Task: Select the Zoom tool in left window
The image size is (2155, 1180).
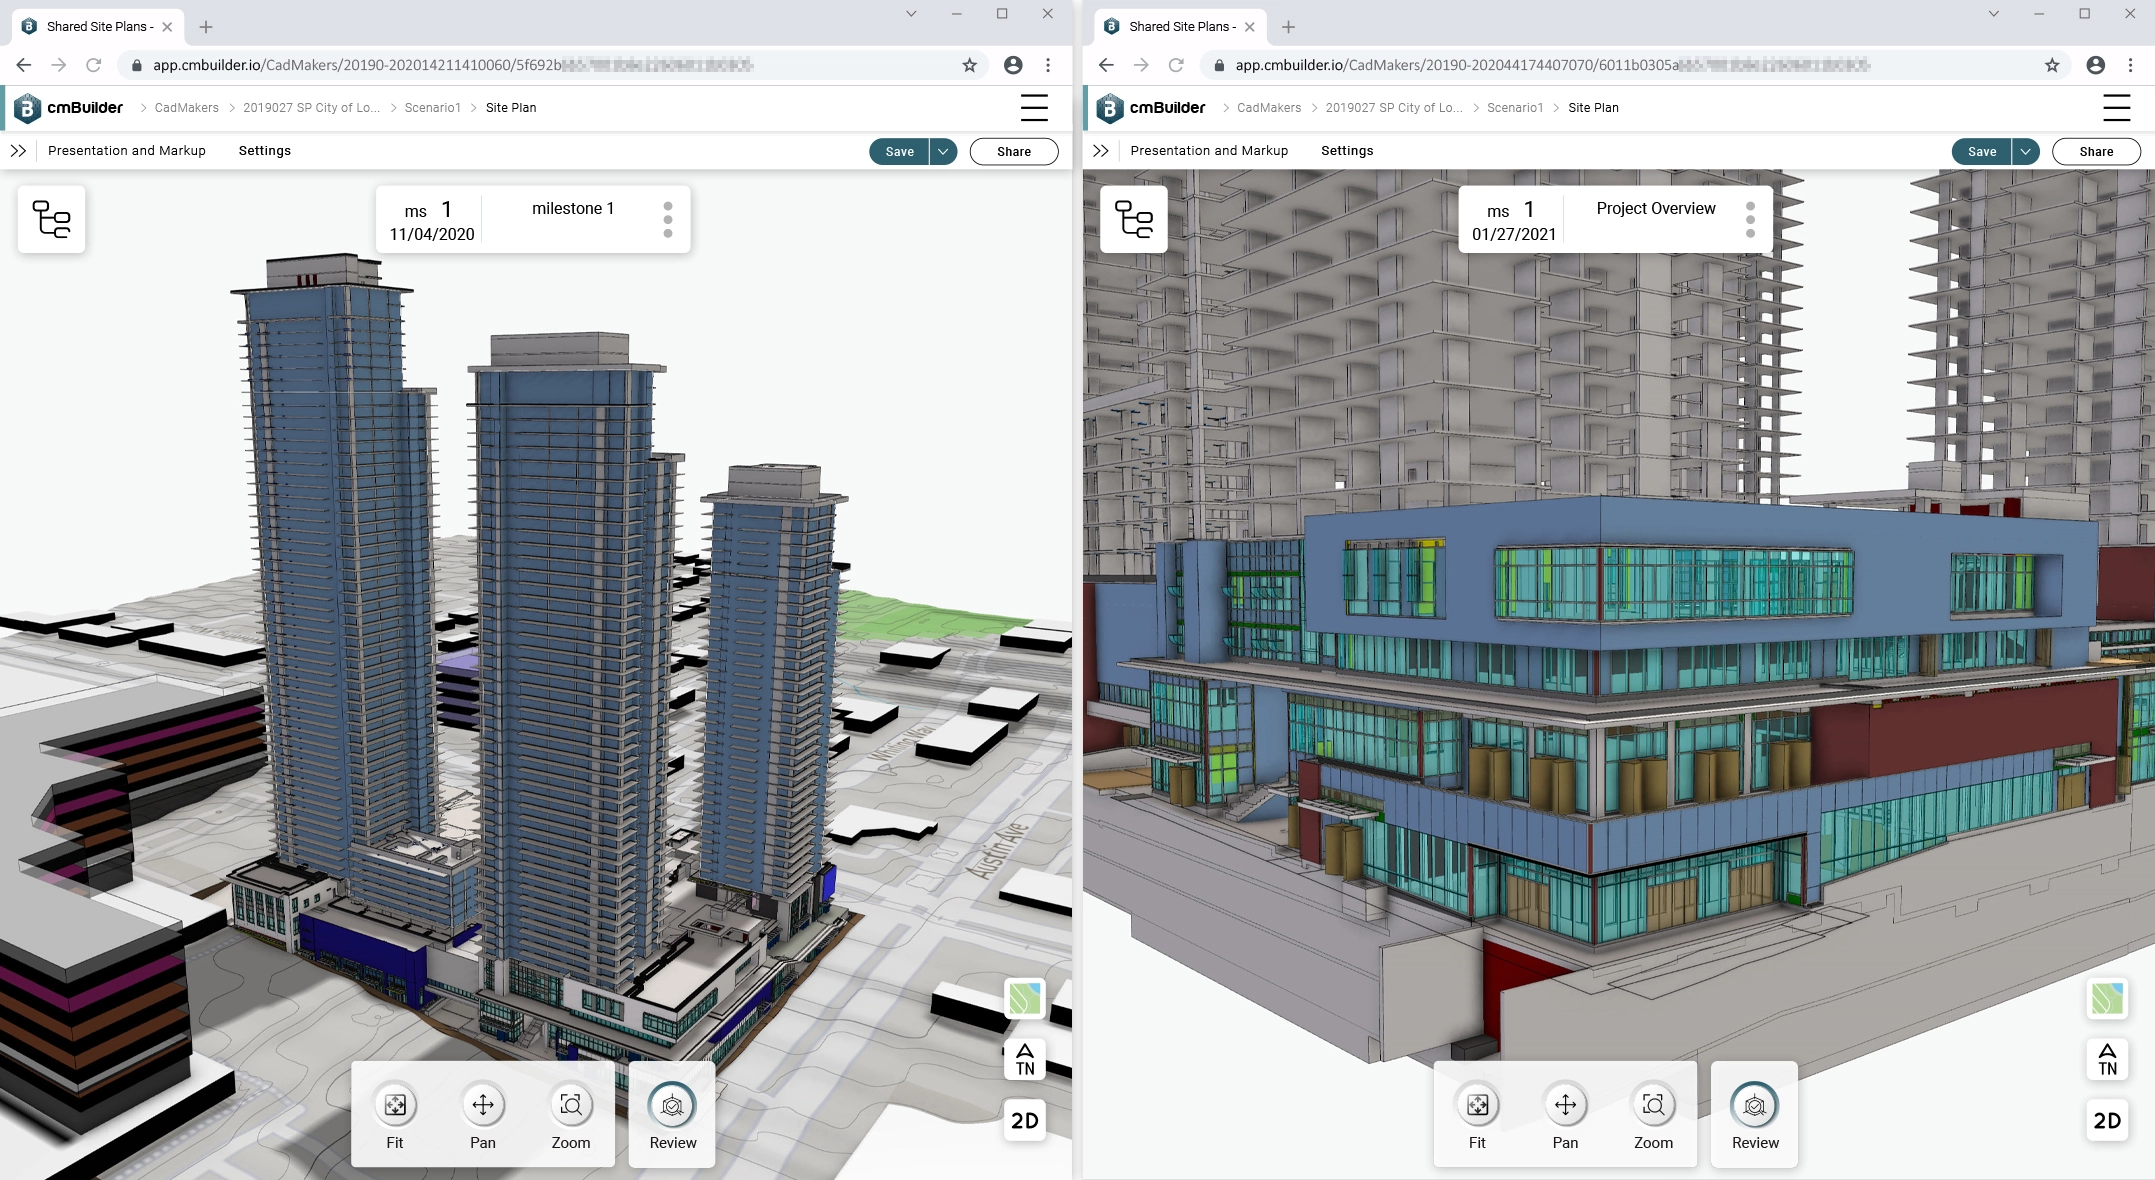Action: pyautogui.click(x=571, y=1115)
